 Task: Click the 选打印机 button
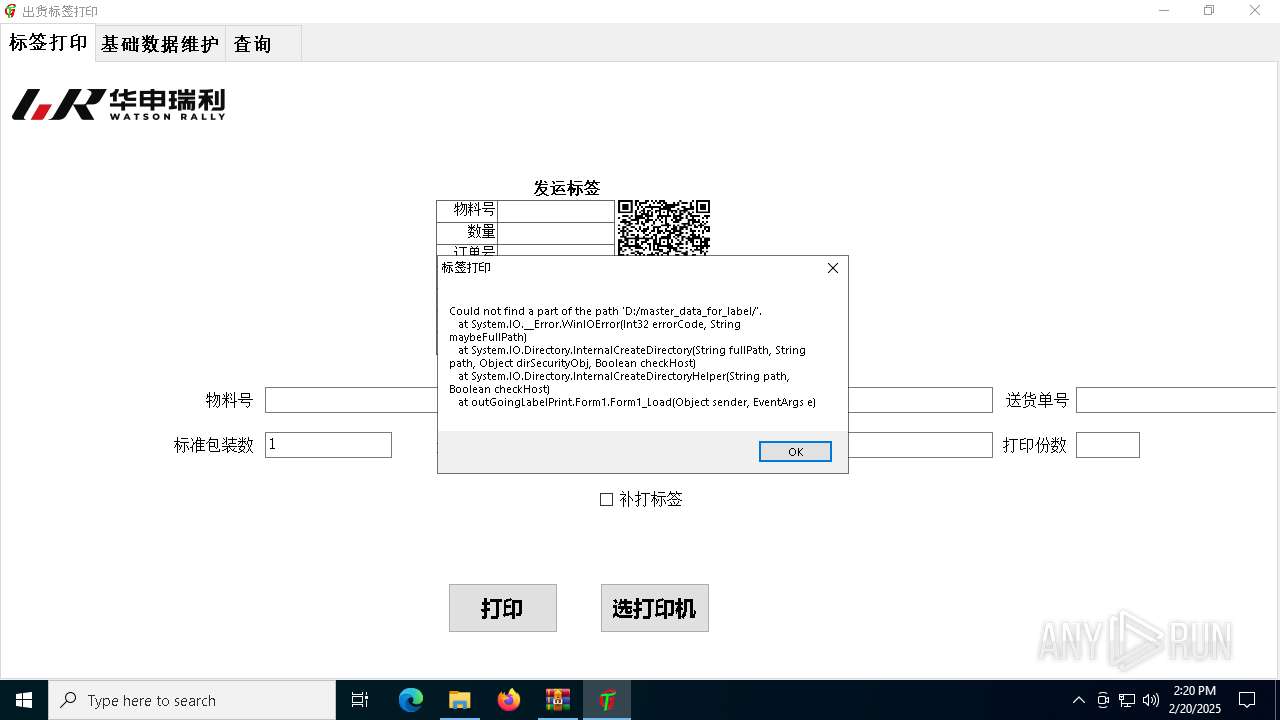coord(655,608)
